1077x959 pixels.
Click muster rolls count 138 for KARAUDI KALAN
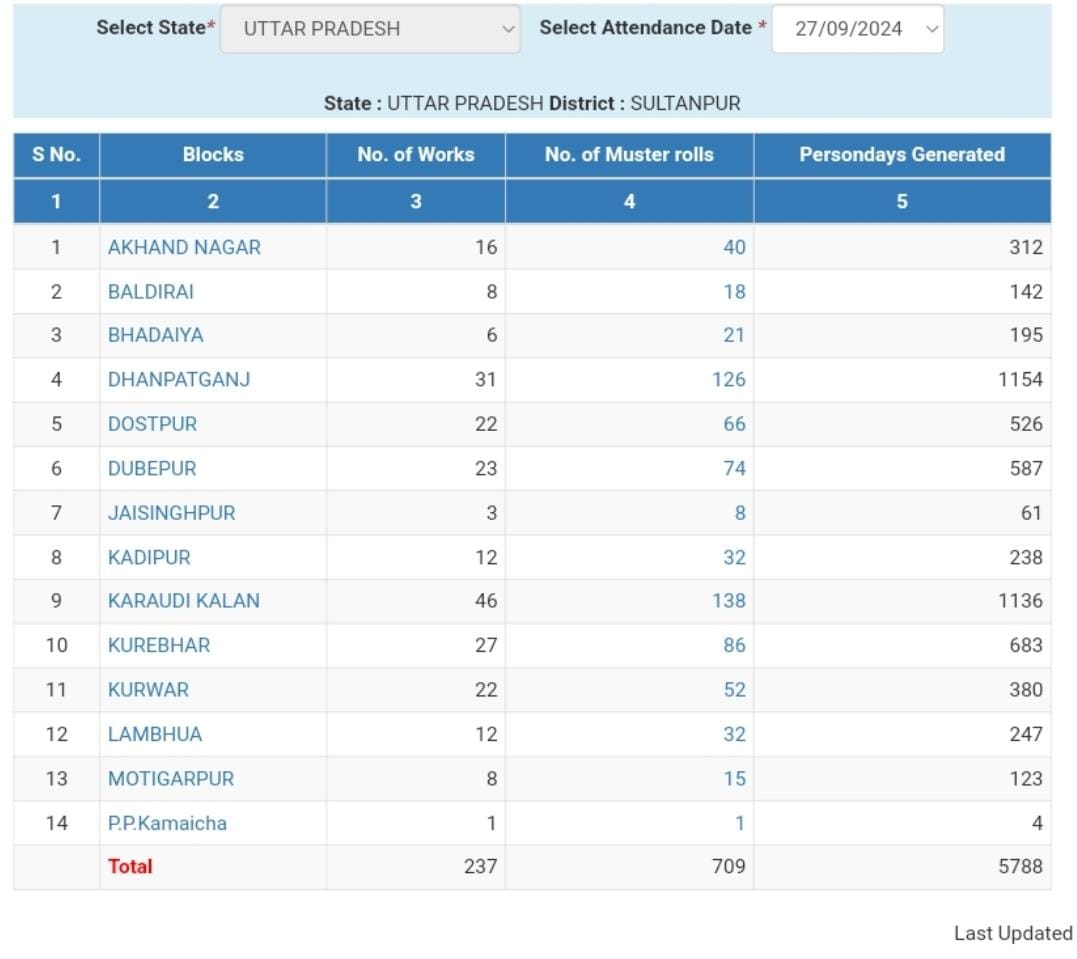tap(728, 601)
